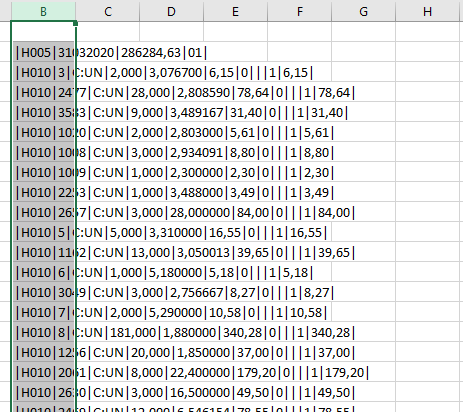Click row with 2,000|5,290000|10,58
This screenshot has width=463, height=412.
click(x=171, y=313)
